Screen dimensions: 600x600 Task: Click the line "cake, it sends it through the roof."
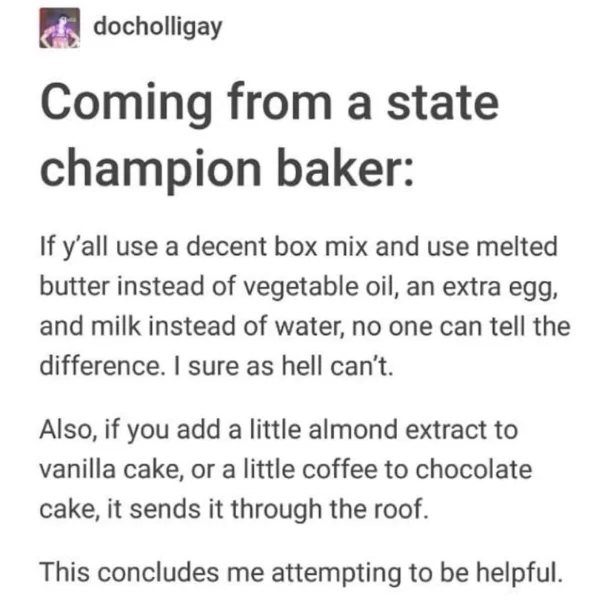(x=234, y=510)
